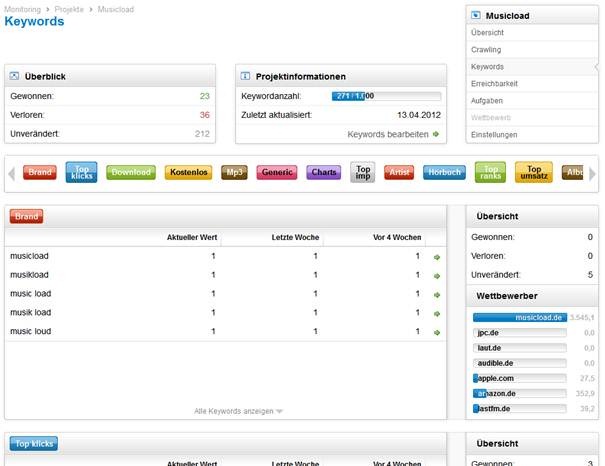Screen dimensions: 605x466
Task: Go to Musicload breadcrumb
Action: pyautogui.click(x=116, y=9)
